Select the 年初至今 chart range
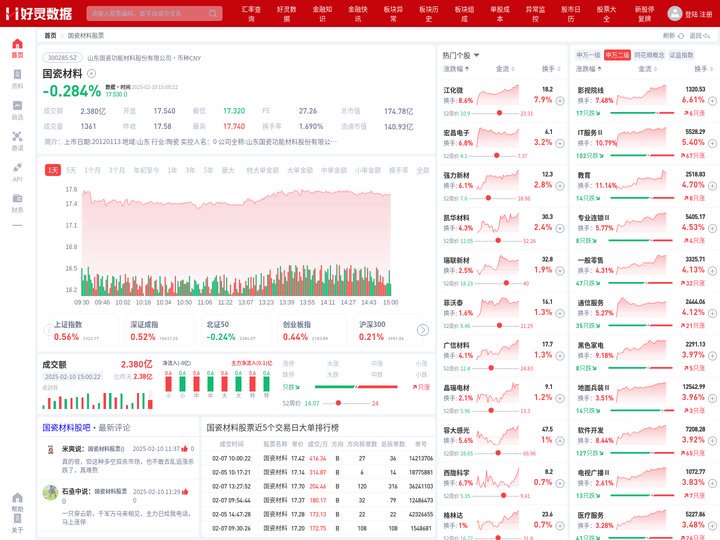The height and width of the screenshot is (540, 720). [146, 170]
